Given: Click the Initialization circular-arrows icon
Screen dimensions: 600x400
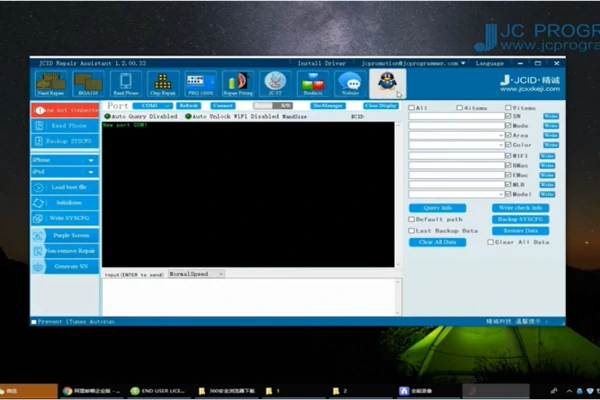Looking at the screenshot, I should [39, 203].
